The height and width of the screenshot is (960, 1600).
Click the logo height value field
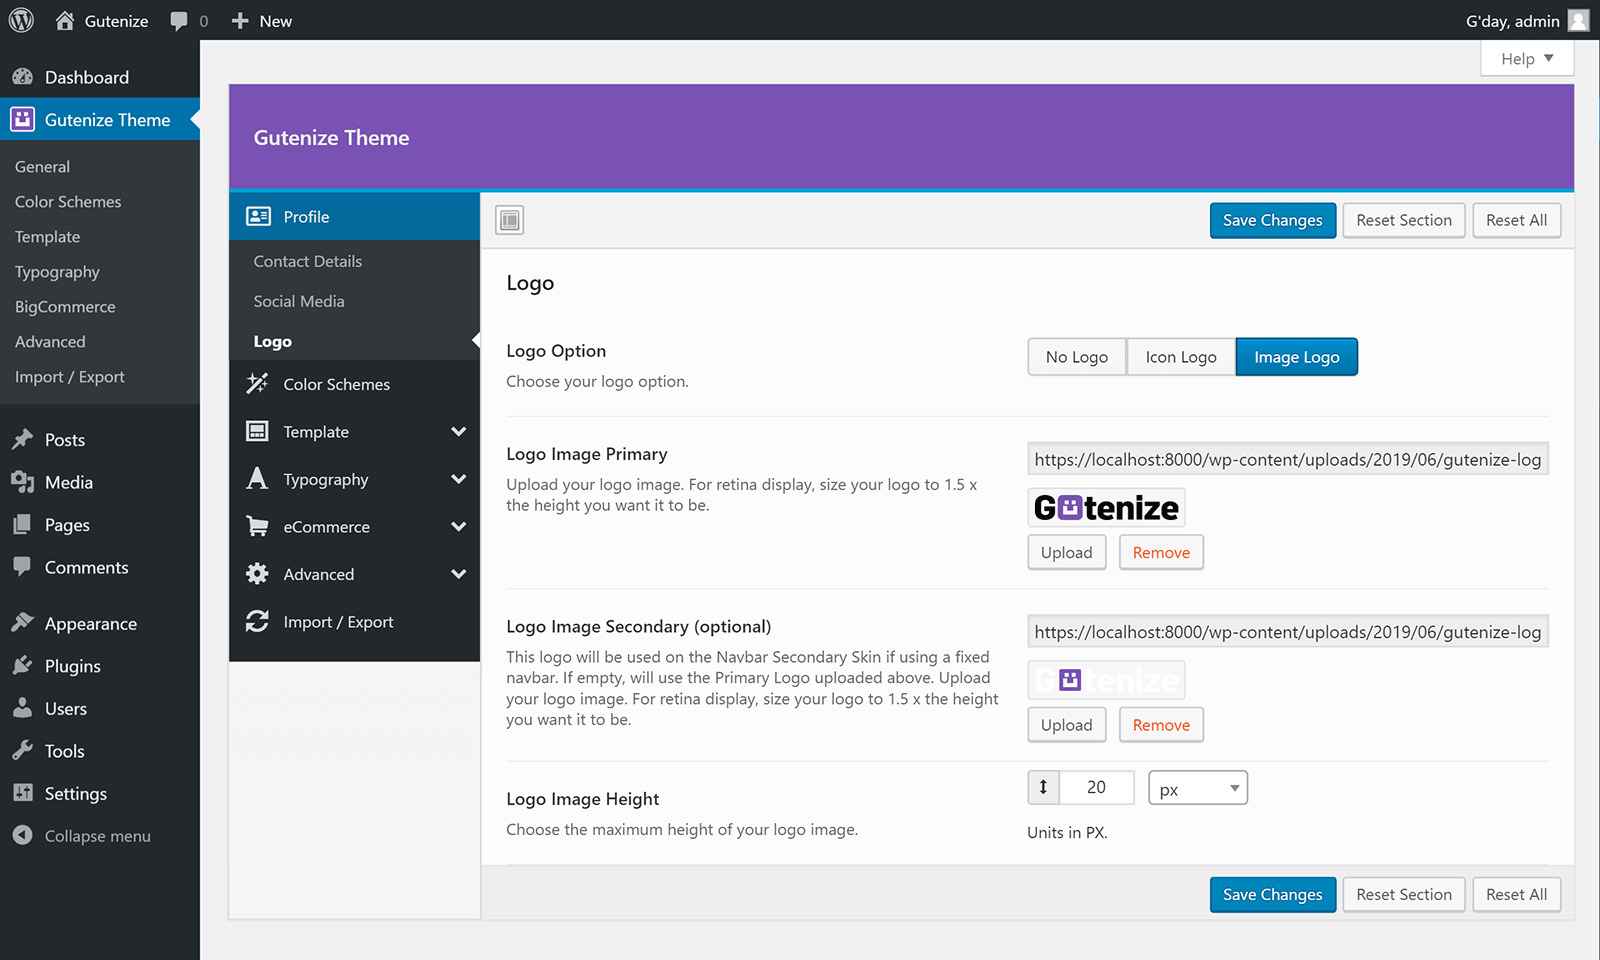(x=1095, y=788)
